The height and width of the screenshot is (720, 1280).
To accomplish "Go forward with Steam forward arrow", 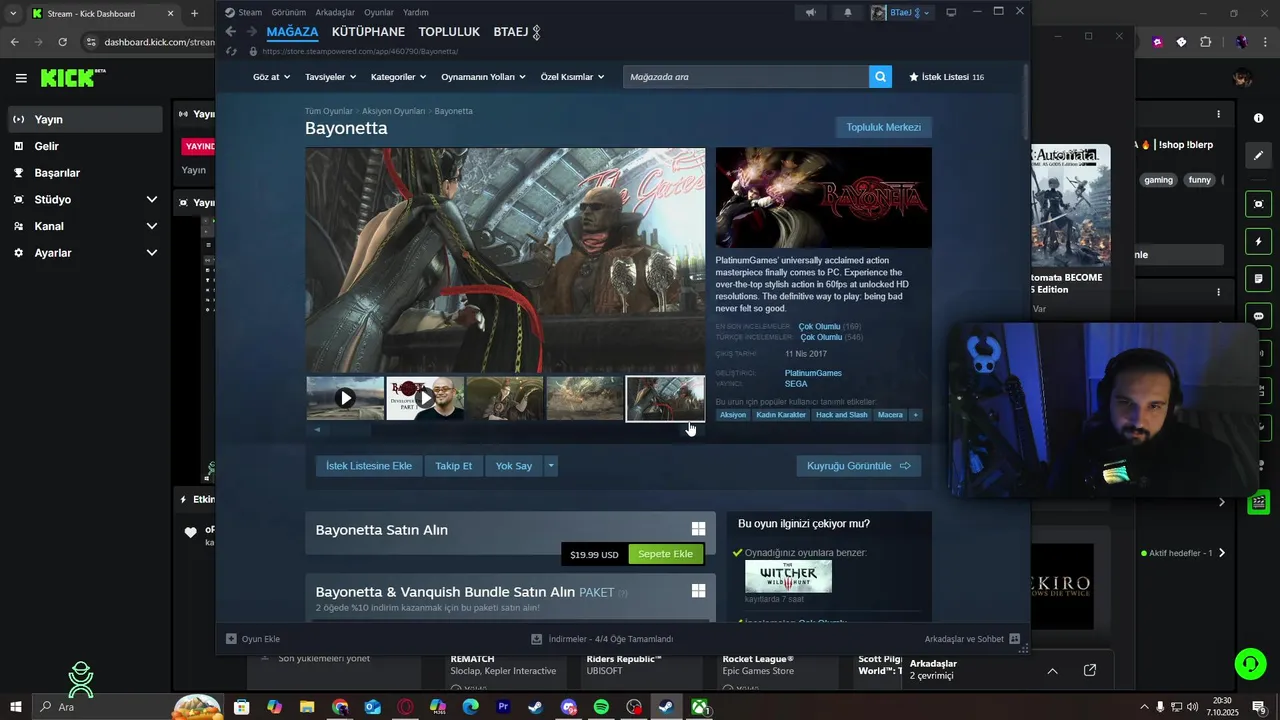I will [252, 32].
